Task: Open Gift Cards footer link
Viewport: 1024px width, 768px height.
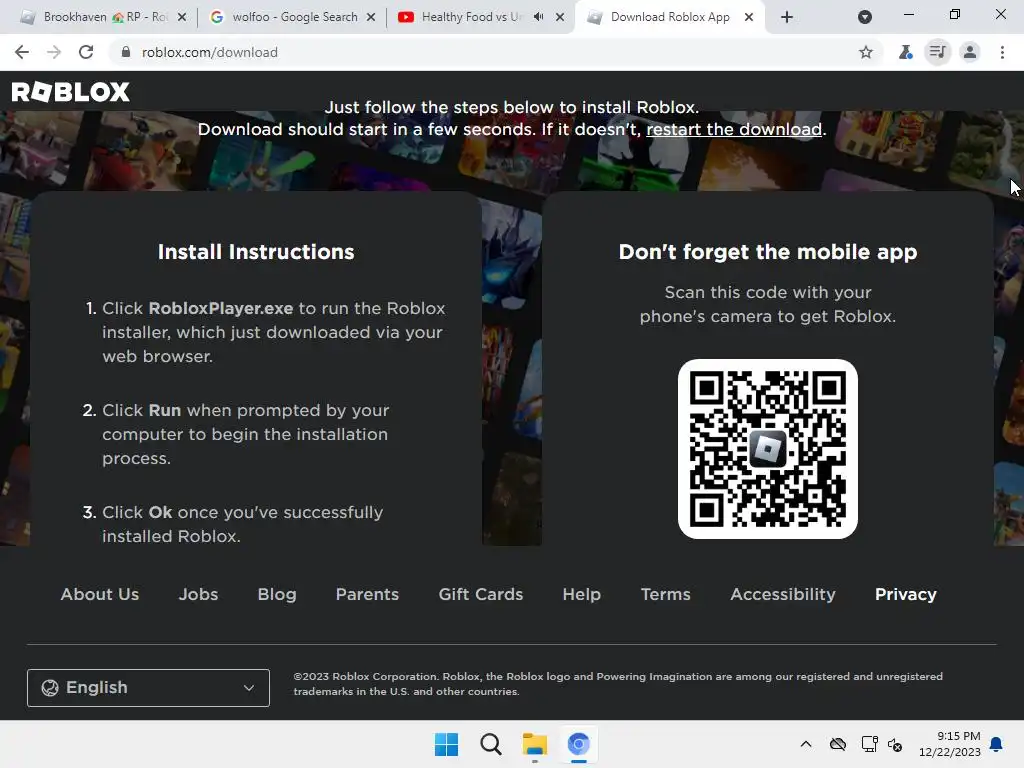Action: coord(481,594)
